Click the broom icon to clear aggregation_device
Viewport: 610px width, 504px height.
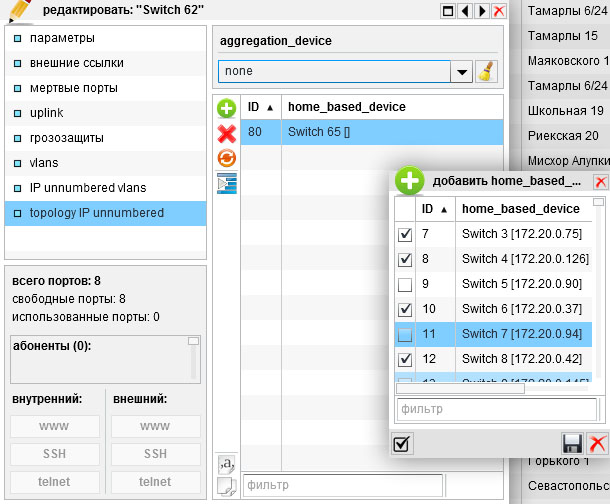[486, 72]
